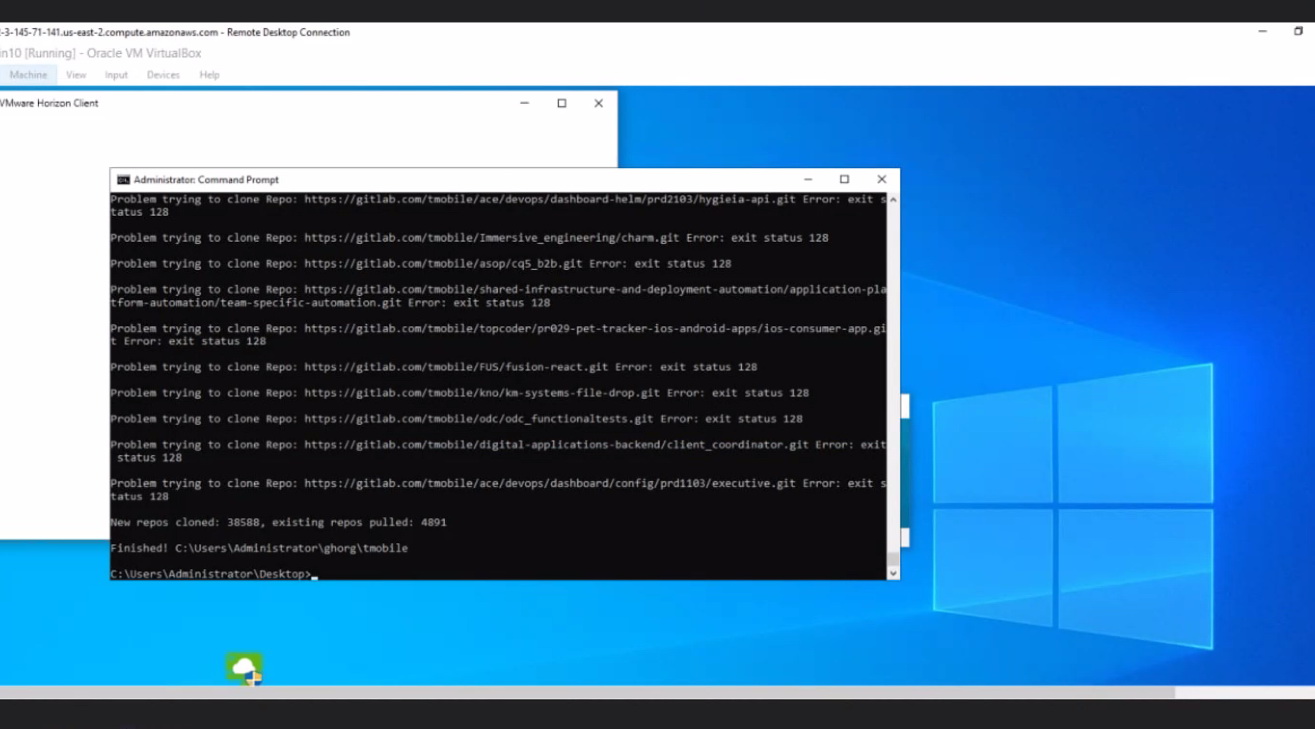Open the Help menu in VirtualBox
The width and height of the screenshot is (1315, 729).
[x=209, y=75]
